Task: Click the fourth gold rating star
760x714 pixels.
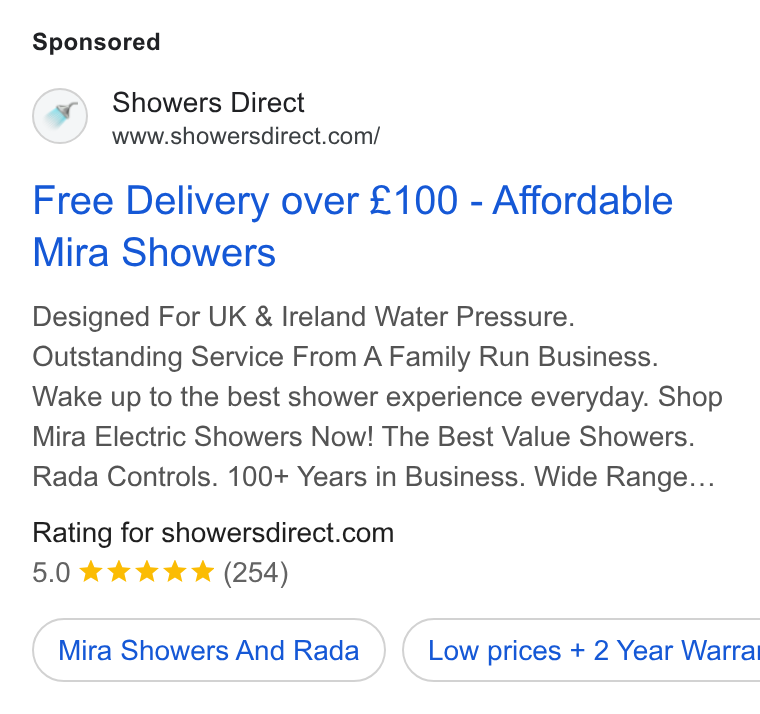Action: coord(174,571)
